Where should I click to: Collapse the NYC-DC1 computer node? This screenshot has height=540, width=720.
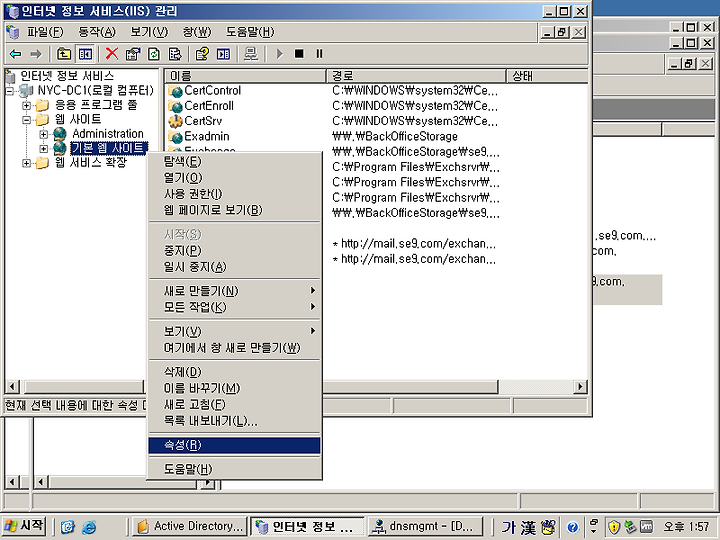10,91
